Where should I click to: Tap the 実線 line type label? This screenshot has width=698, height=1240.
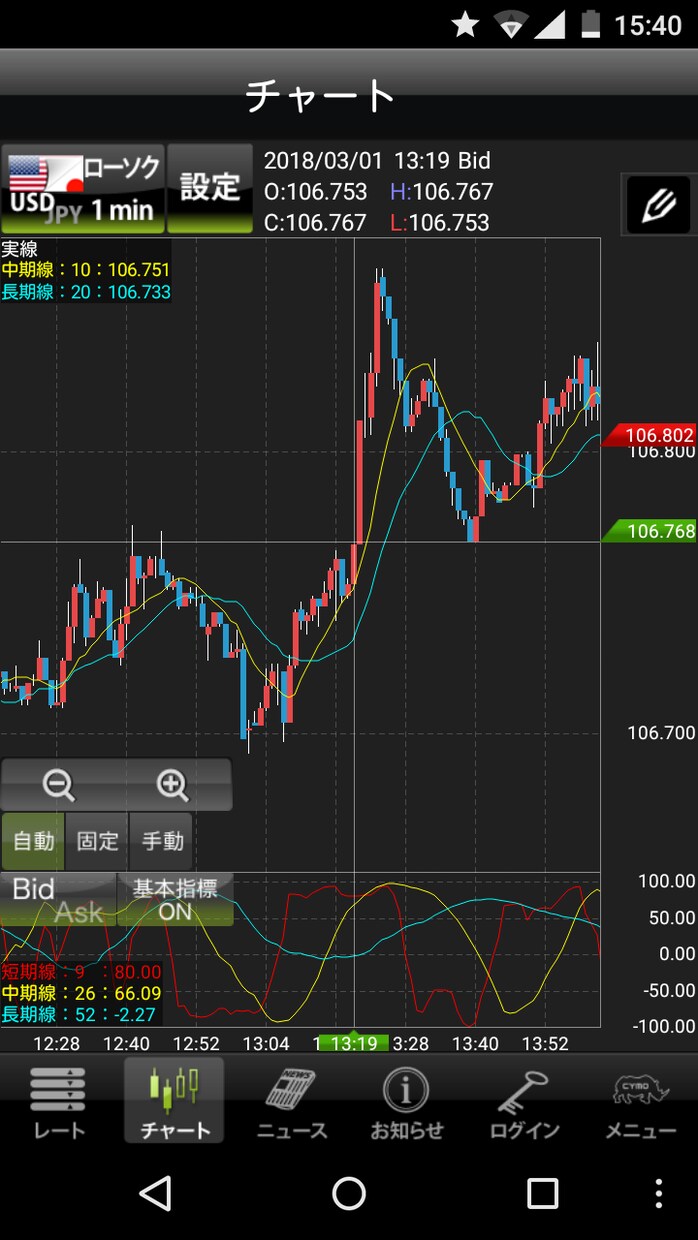19,249
